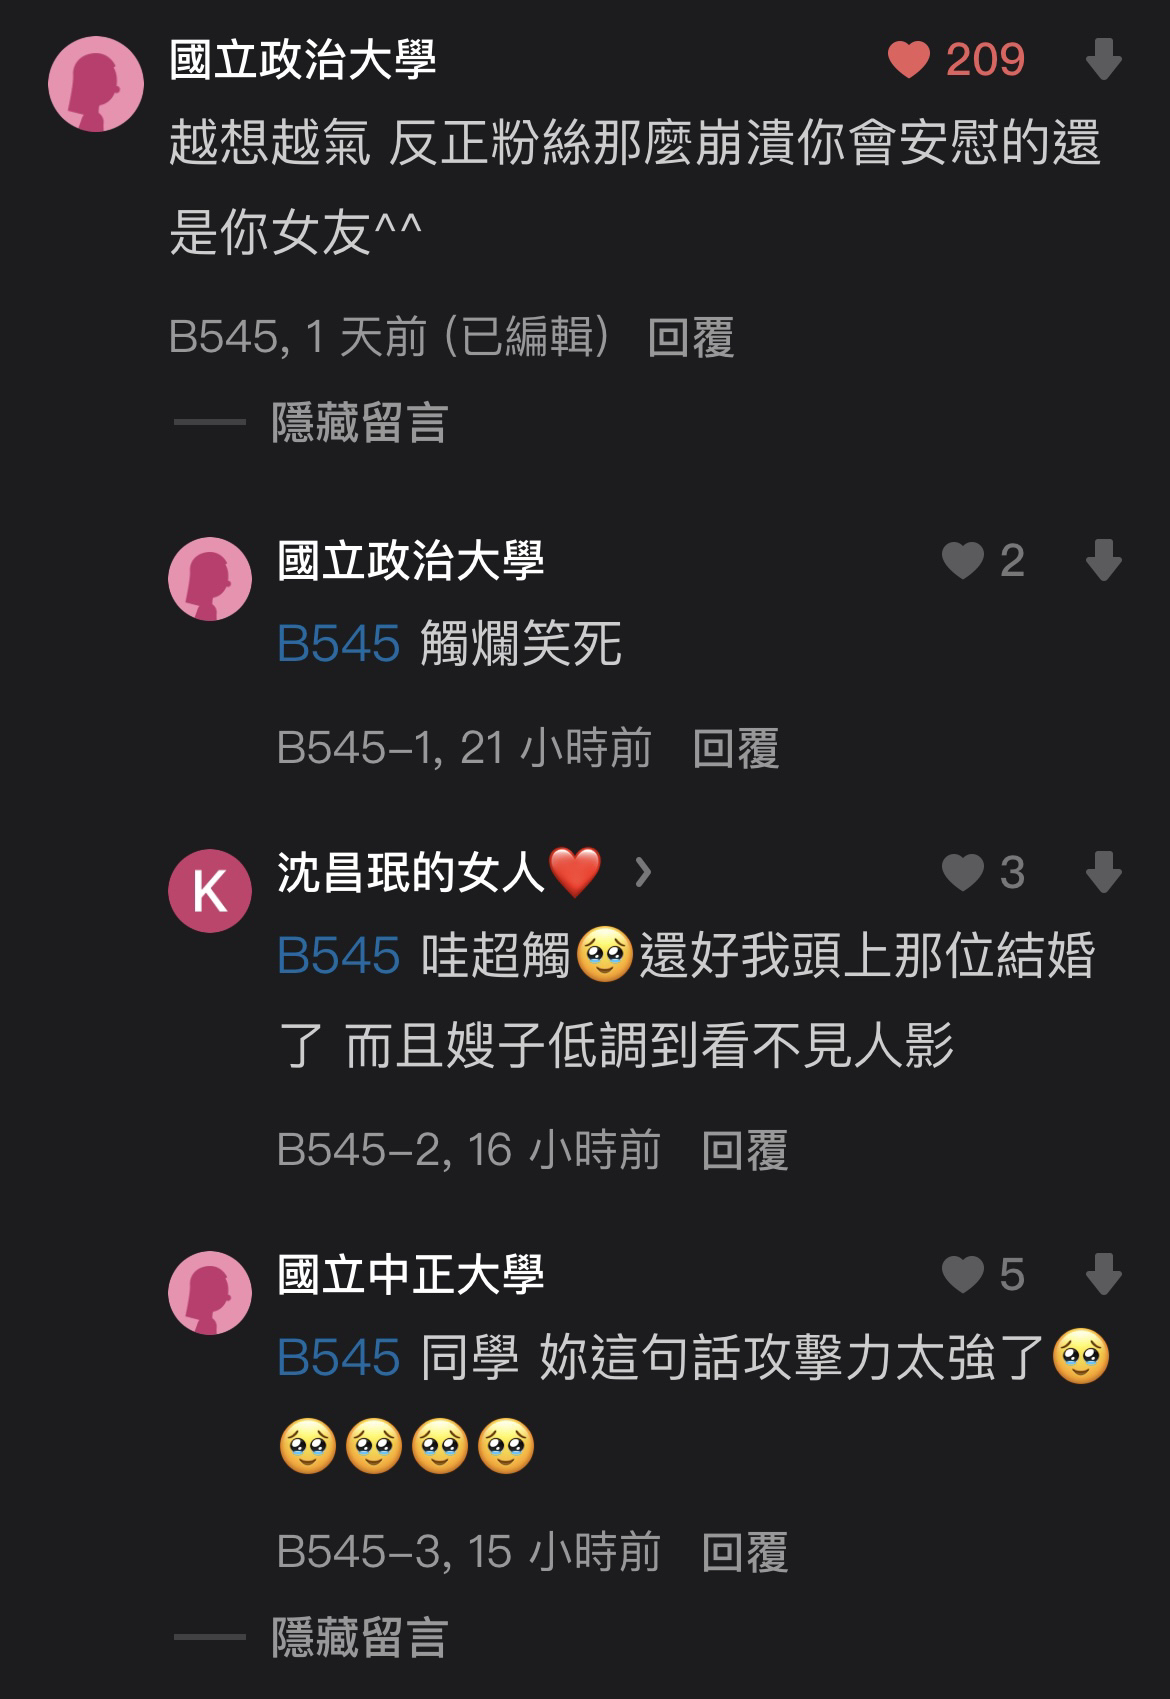
Task: Collapse replies with the bottom 隱藏留言
Action: click(x=359, y=1637)
